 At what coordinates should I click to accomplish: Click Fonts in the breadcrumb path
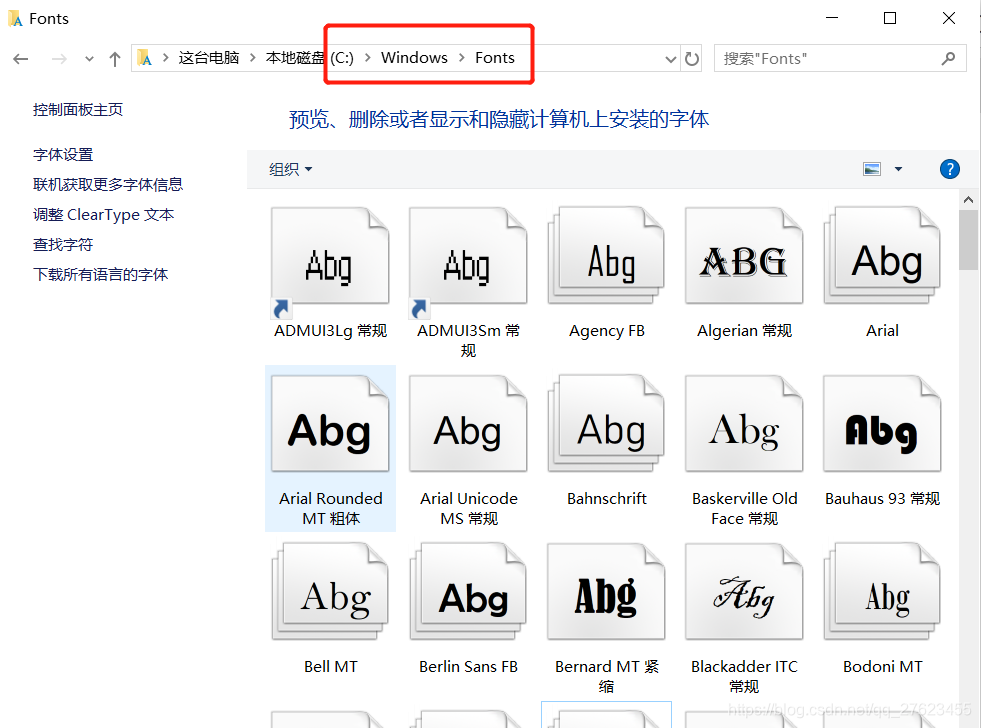pyautogui.click(x=495, y=58)
